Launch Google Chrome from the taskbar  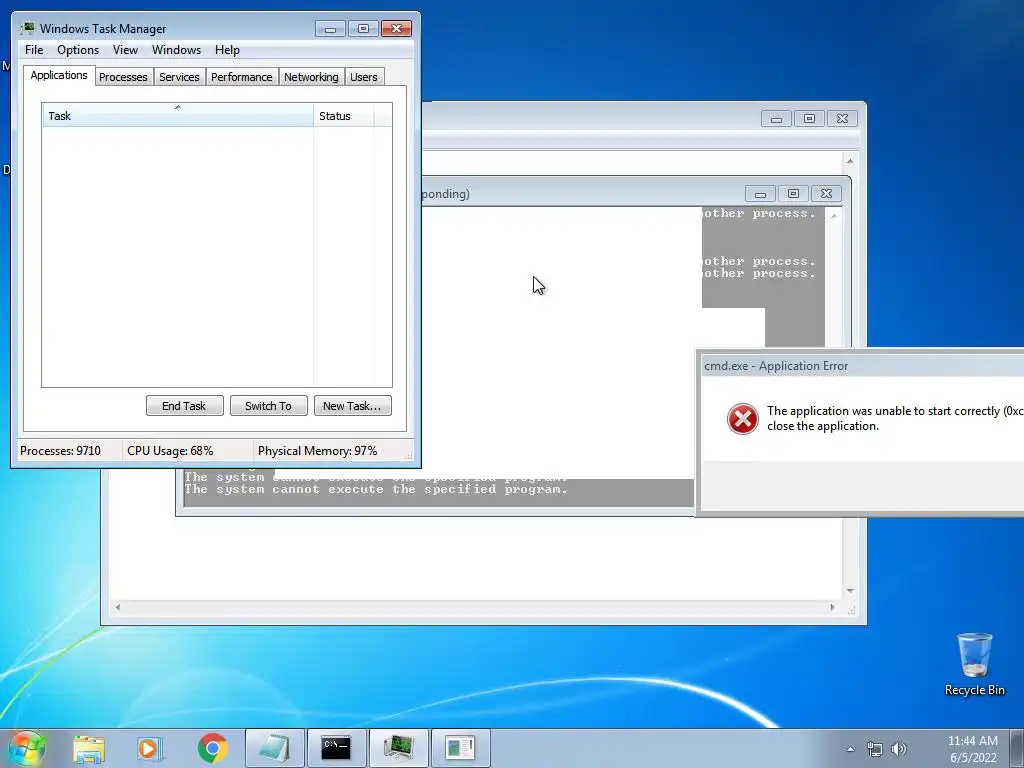pos(212,748)
